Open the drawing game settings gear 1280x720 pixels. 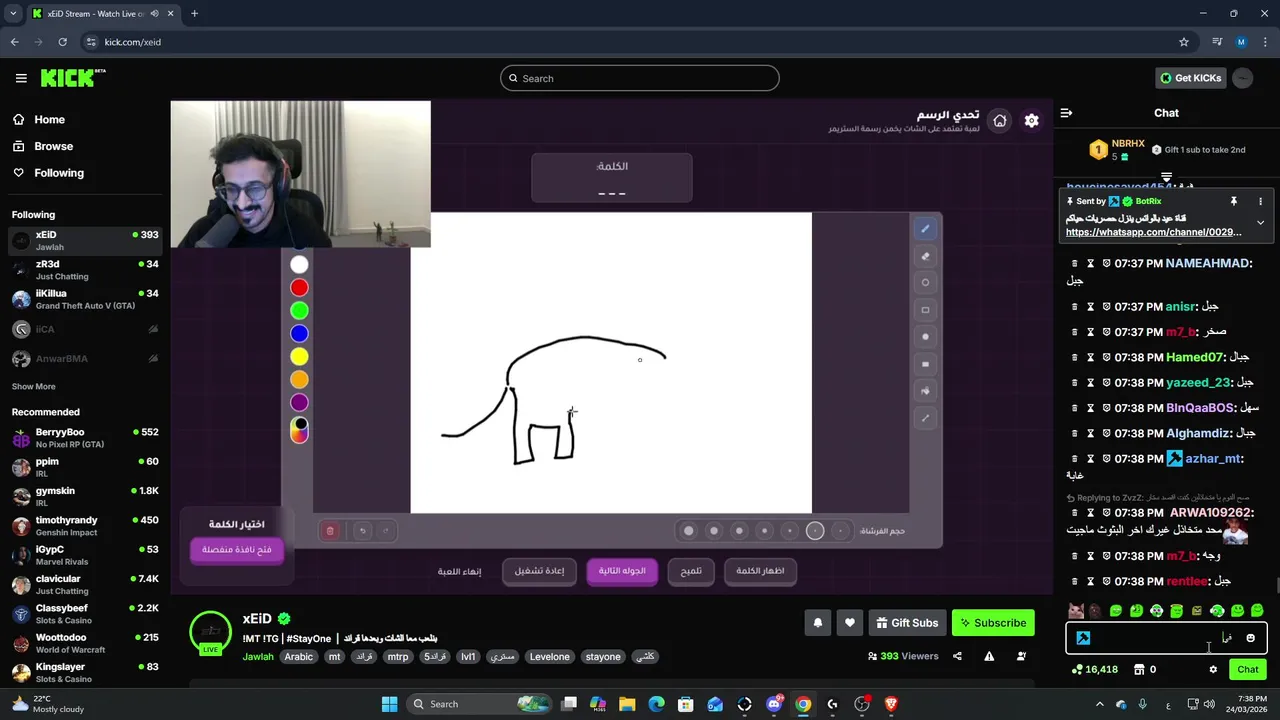pos(1031,121)
